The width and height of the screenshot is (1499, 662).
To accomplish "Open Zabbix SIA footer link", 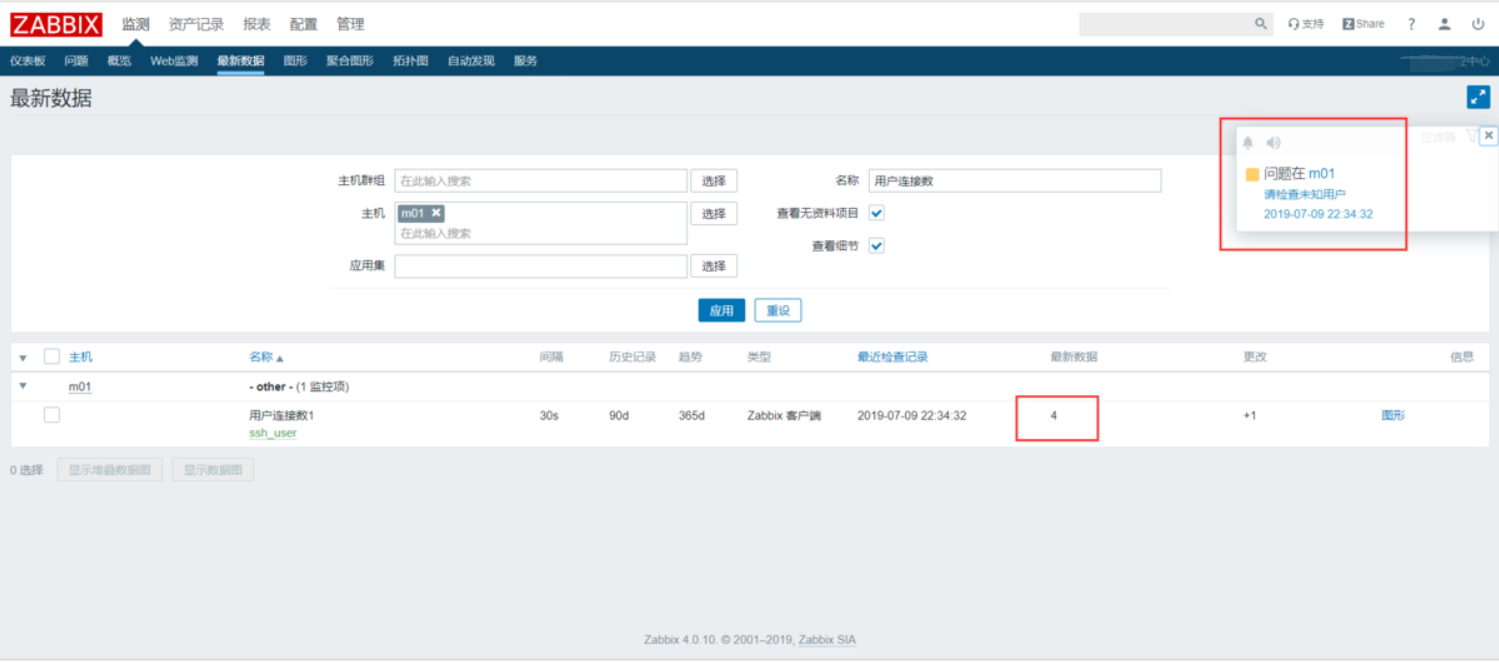I will click(826, 640).
